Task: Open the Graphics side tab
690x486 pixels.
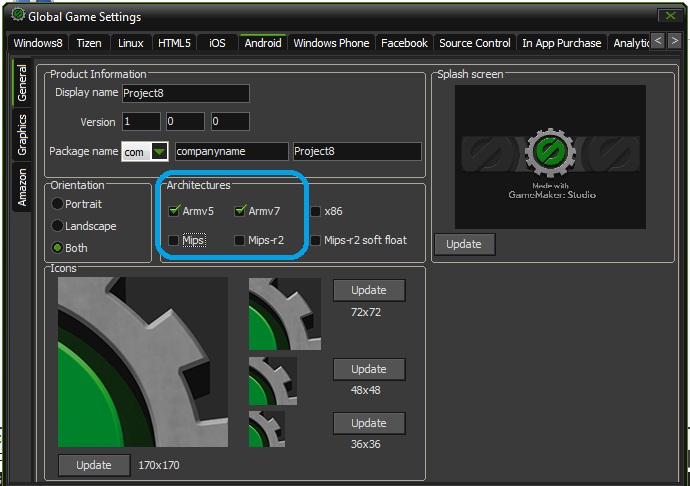Action: pyautogui.click(x=21, y=134)
